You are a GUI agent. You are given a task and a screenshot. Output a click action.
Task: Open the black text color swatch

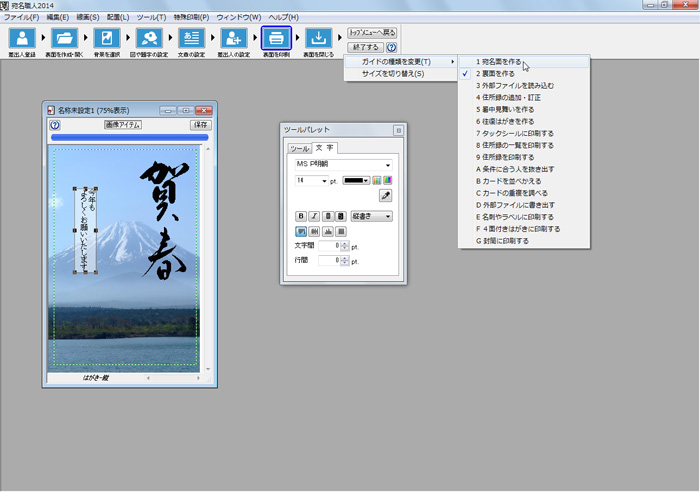(x=355, y=181)
